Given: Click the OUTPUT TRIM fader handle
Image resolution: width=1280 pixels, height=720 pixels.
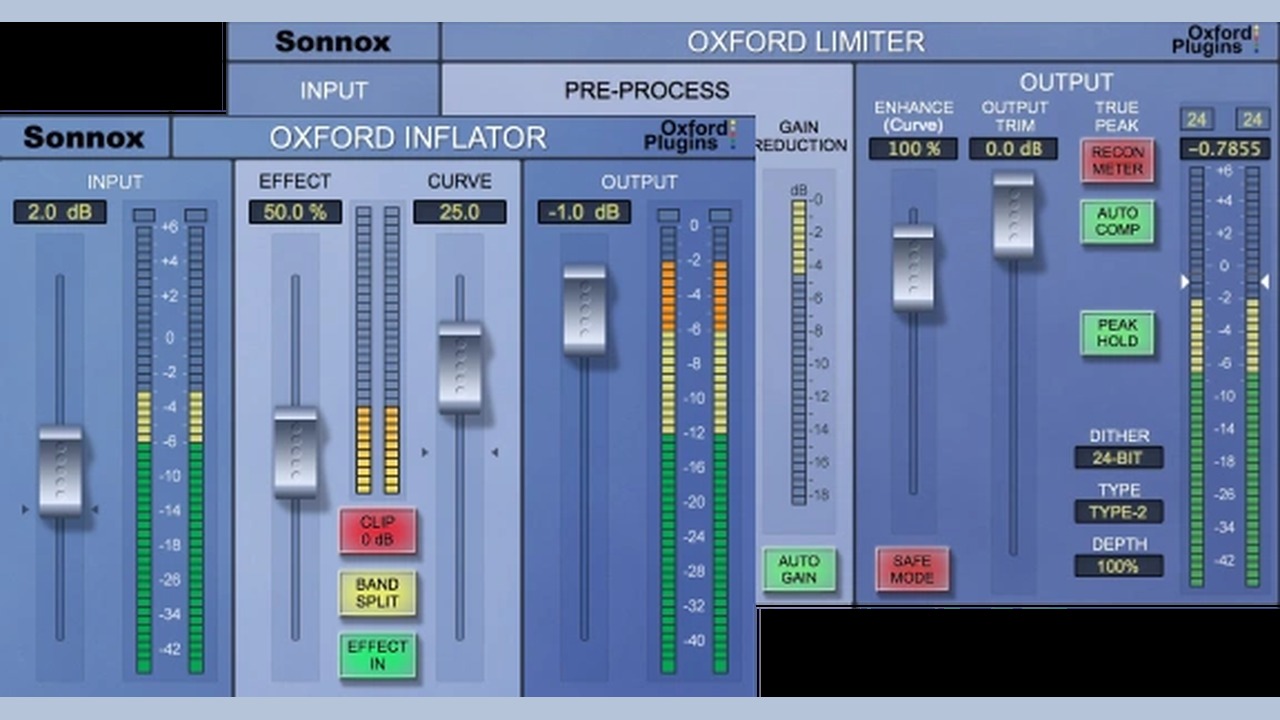Looking at the screenshot, I should click(1013, 215).
